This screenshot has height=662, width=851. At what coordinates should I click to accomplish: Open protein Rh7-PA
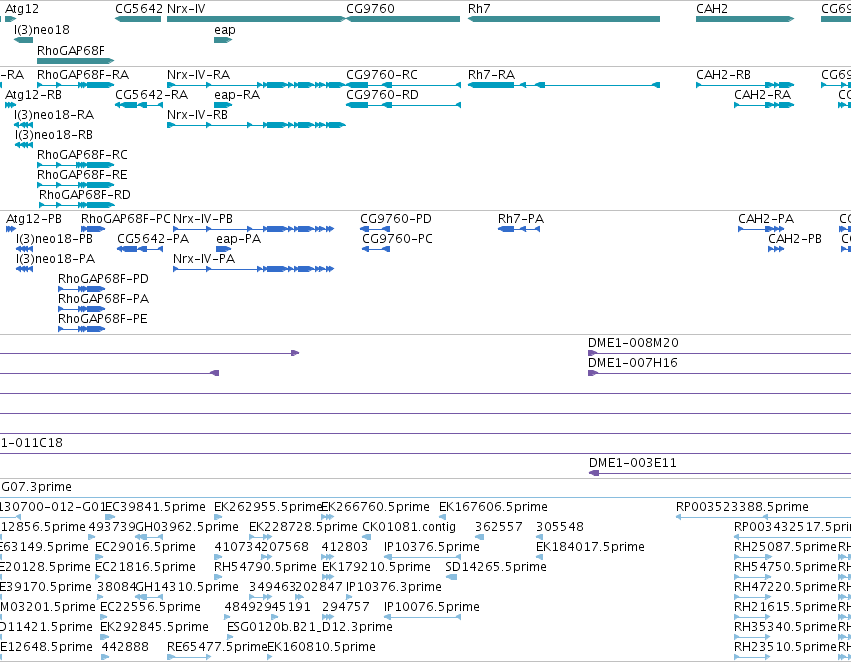[x=521, y=219]
